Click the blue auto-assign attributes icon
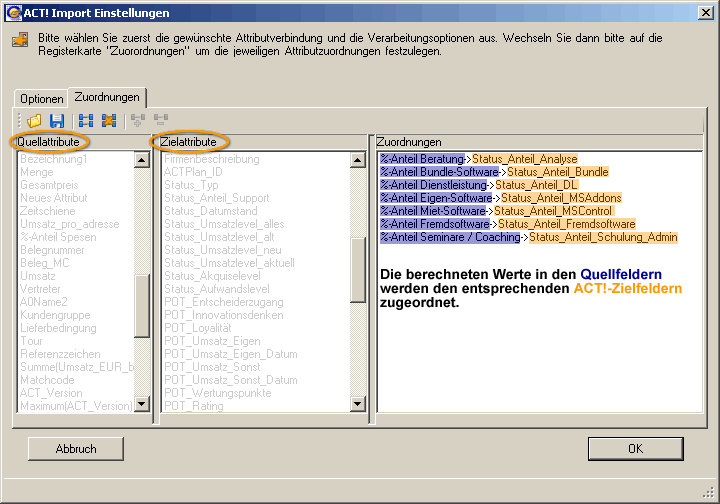Viewport: 720px width, 504px height. [86, 121]
